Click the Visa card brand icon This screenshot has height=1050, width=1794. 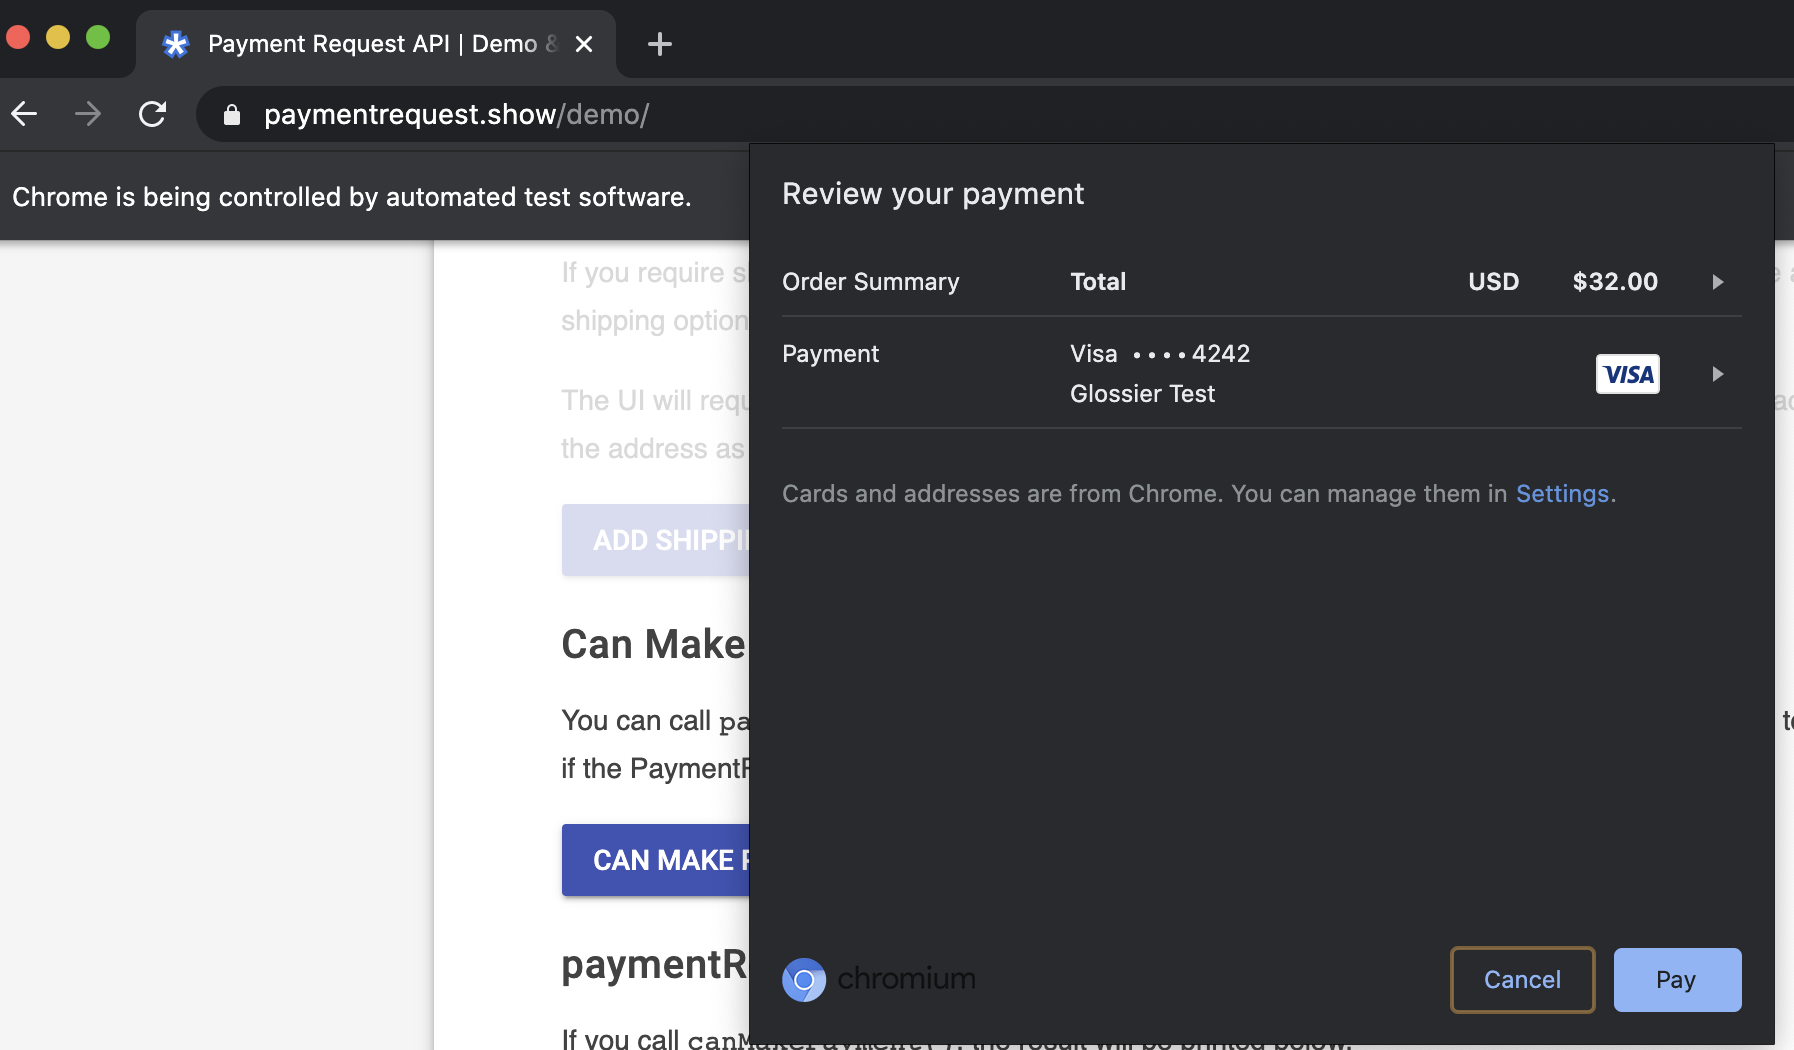tap(1627, 374)
